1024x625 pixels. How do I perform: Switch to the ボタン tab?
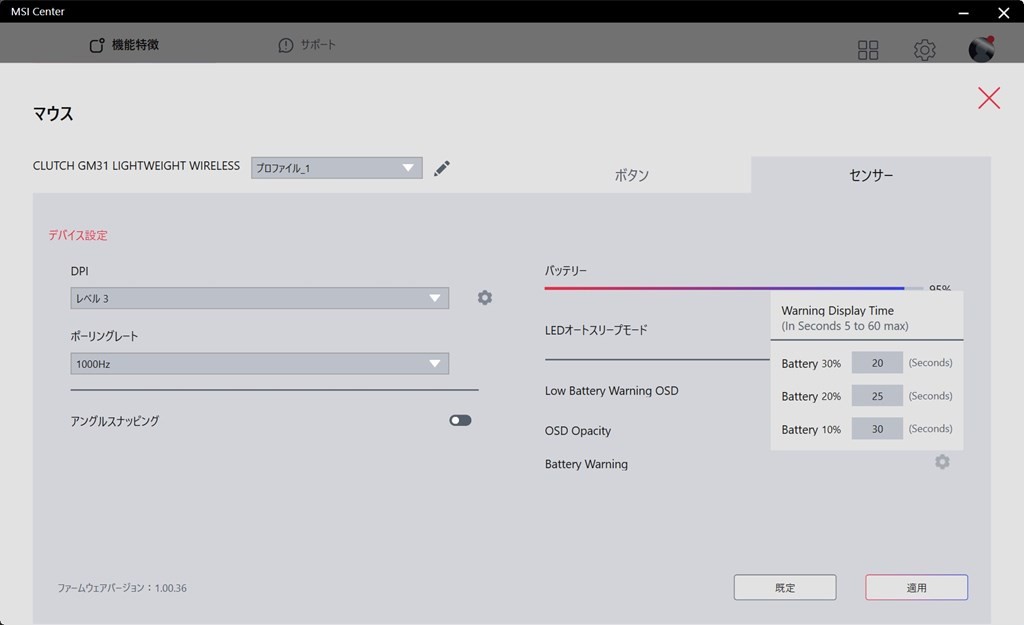[631, 175]
